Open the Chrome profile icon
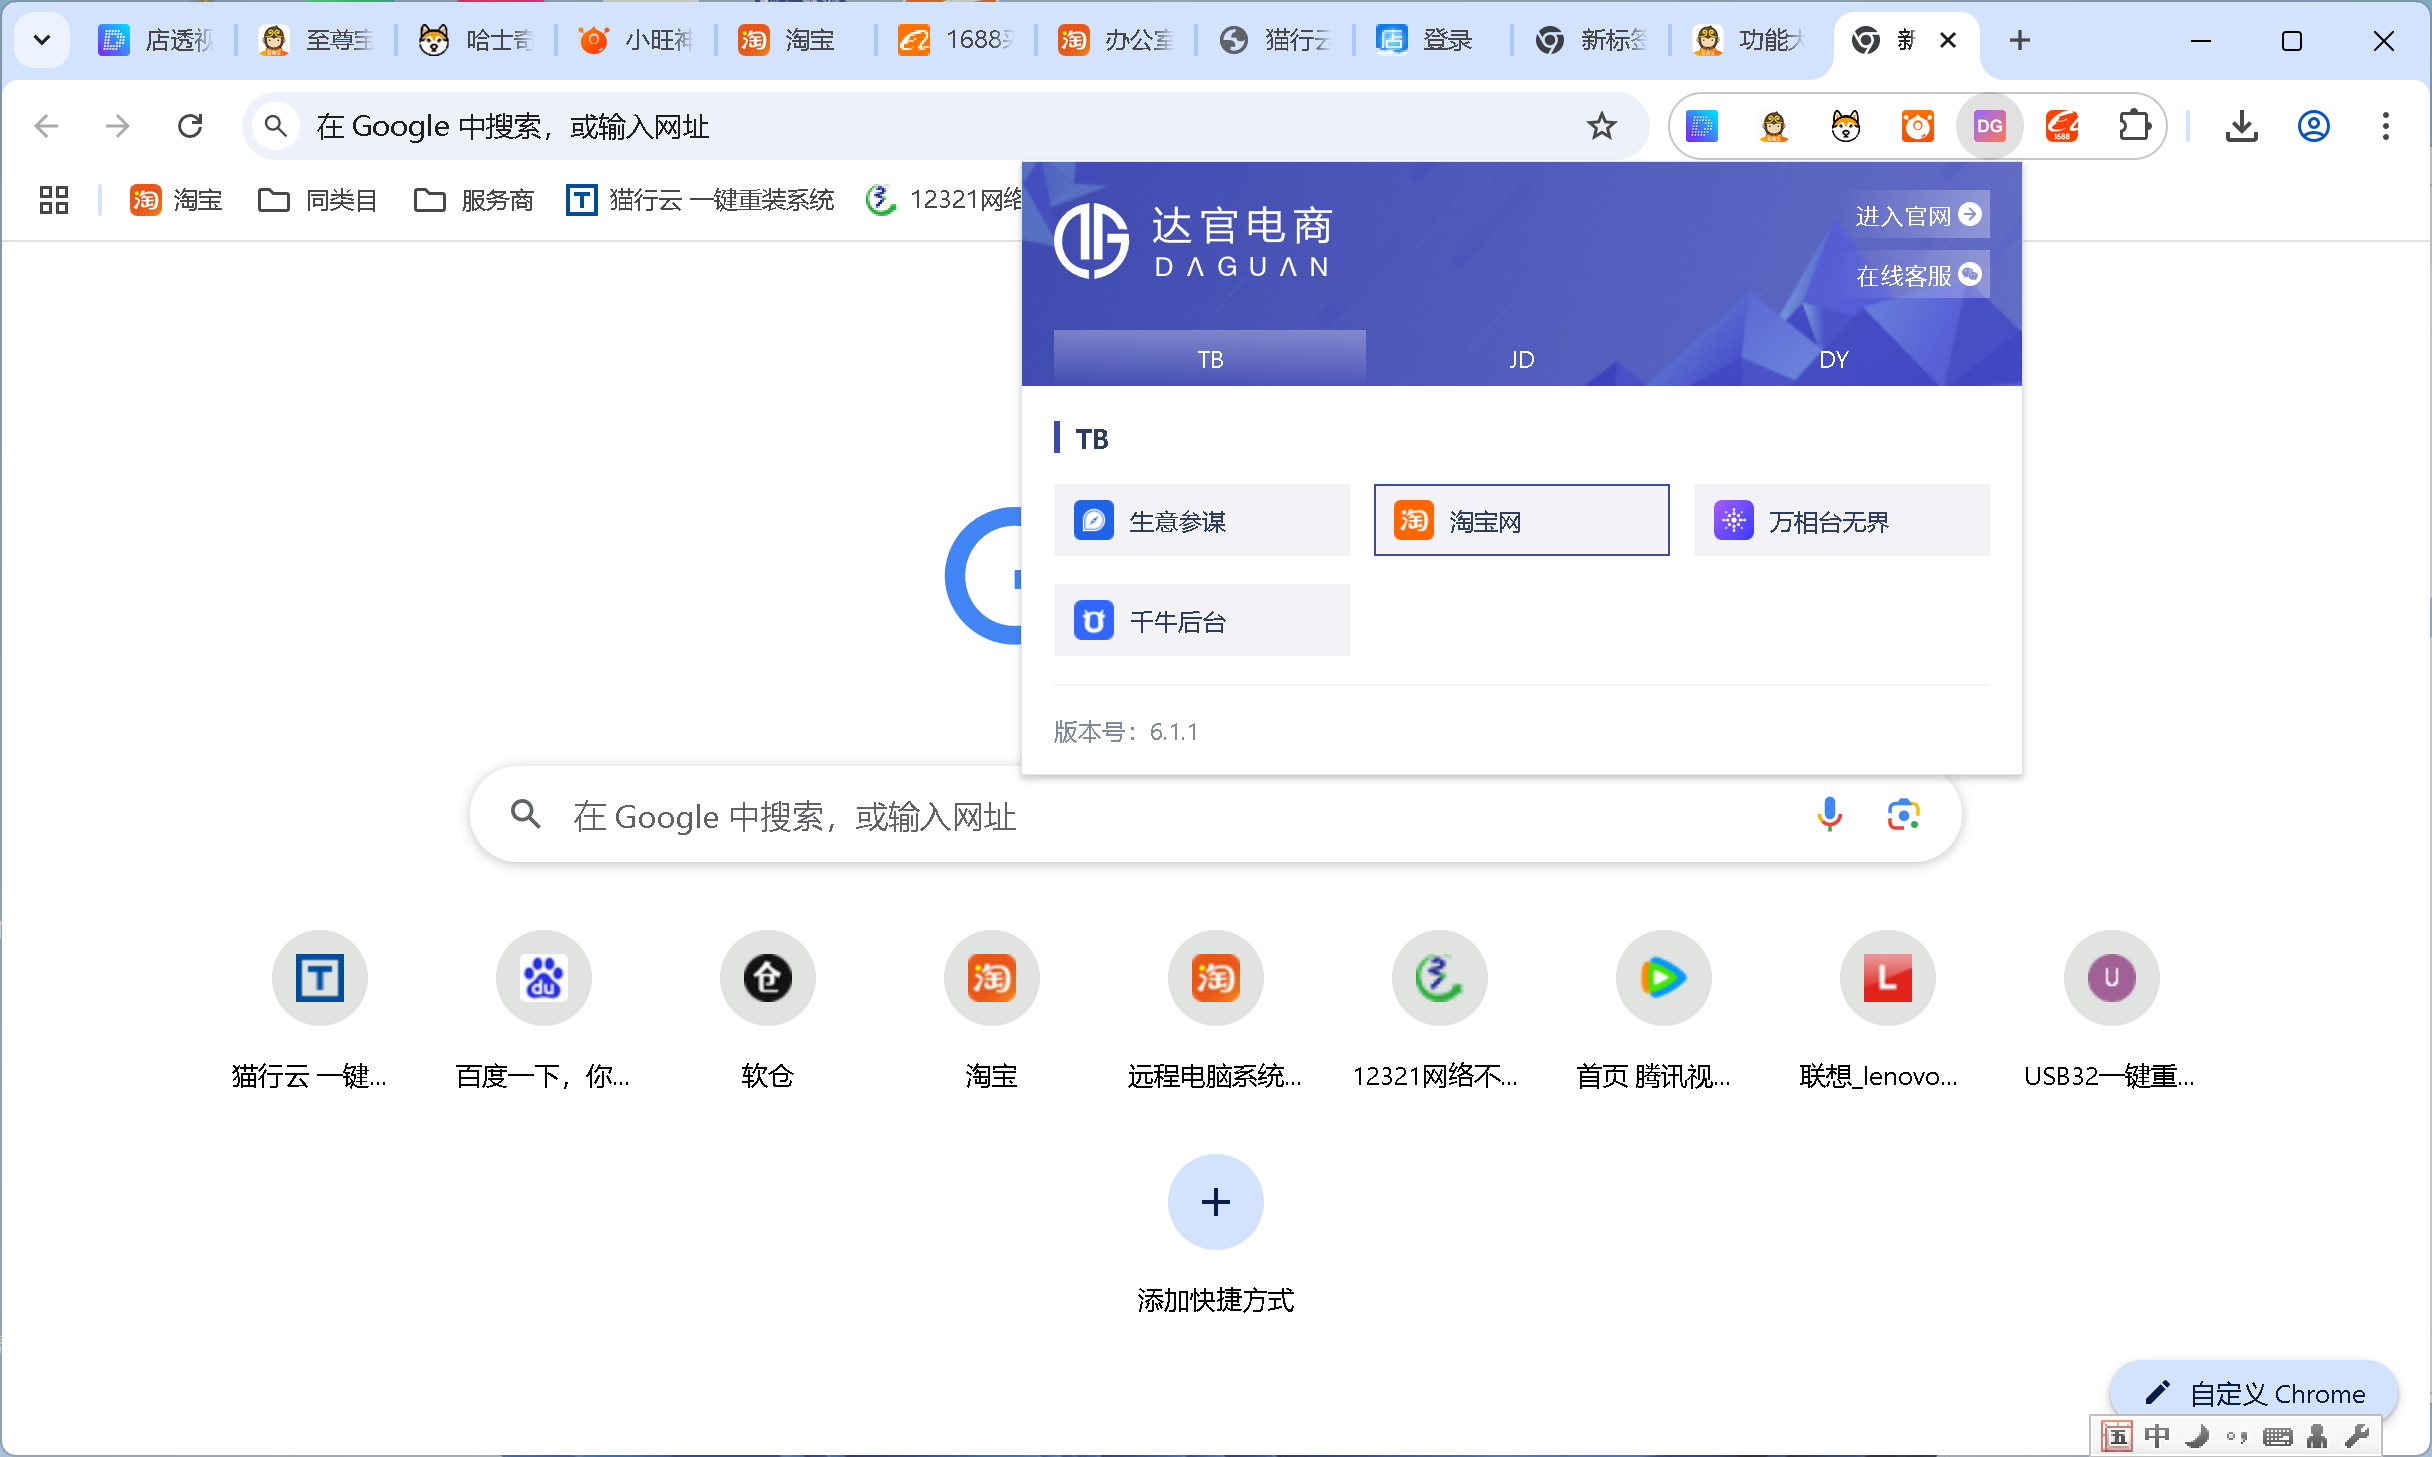Screen dimensions: 2432x1457 [2314, 126]
